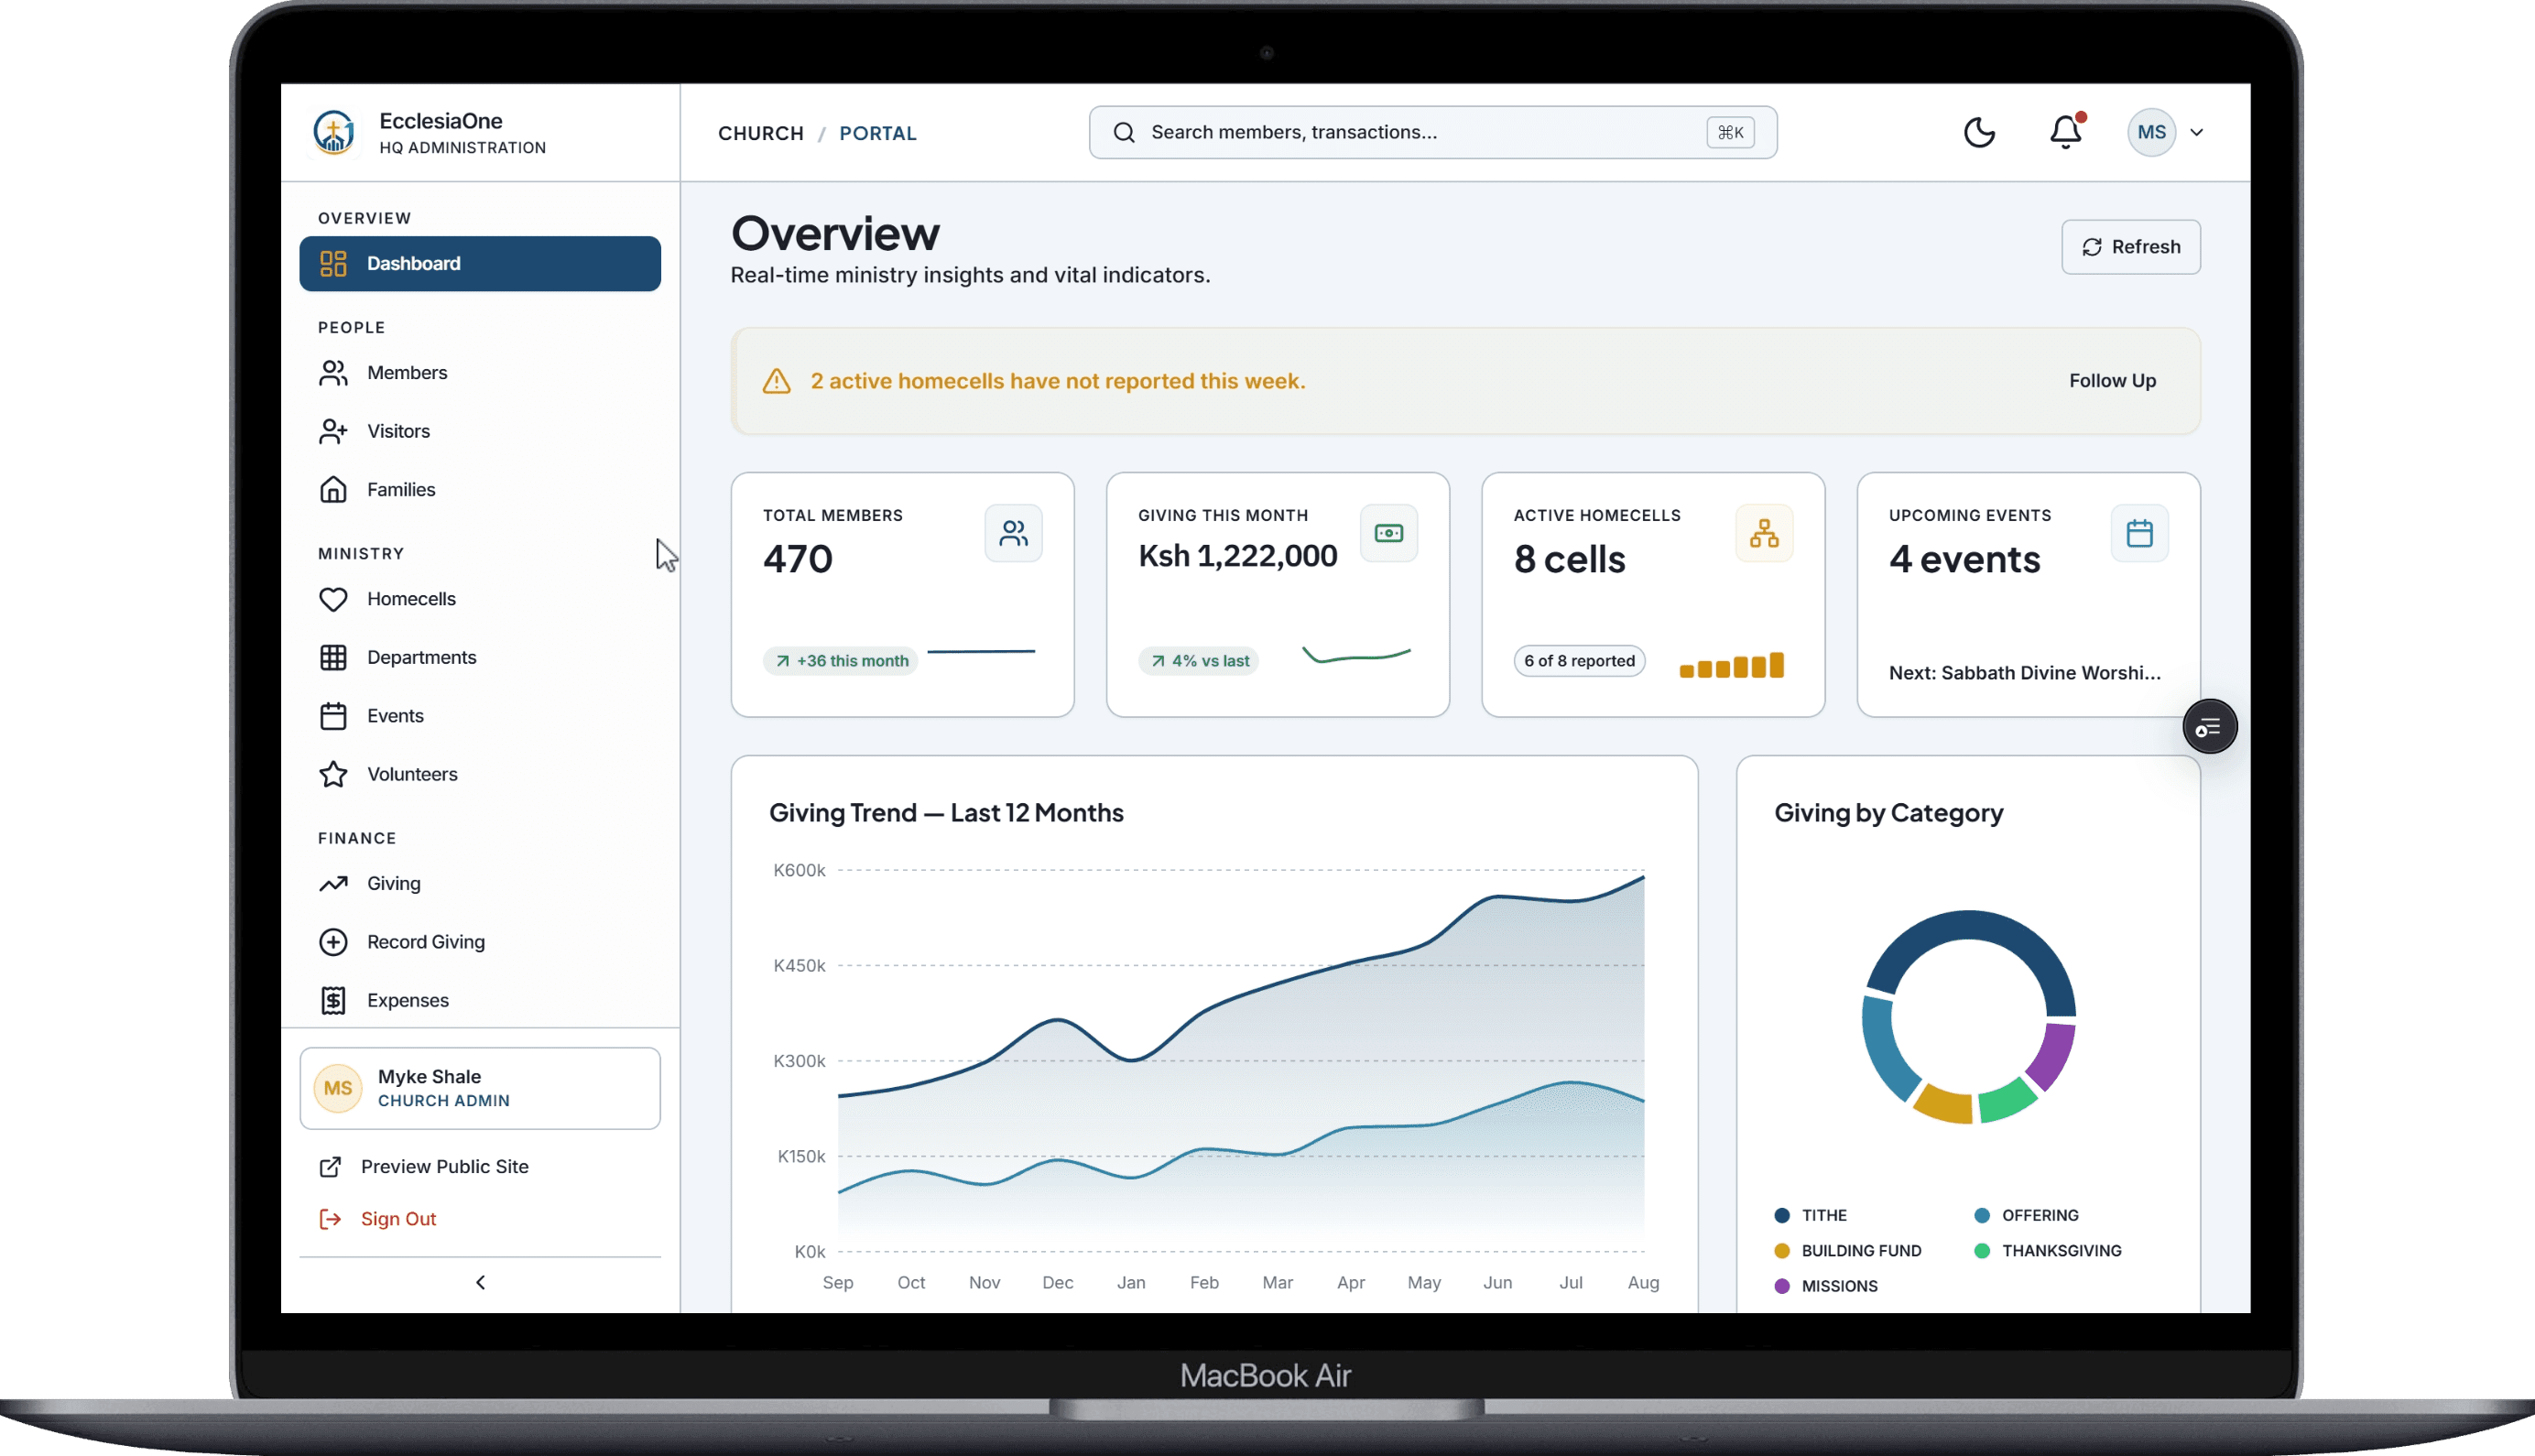Open the Events sidebar item
This screenshot has height=1456, width=2535.
tap(480, 716)
